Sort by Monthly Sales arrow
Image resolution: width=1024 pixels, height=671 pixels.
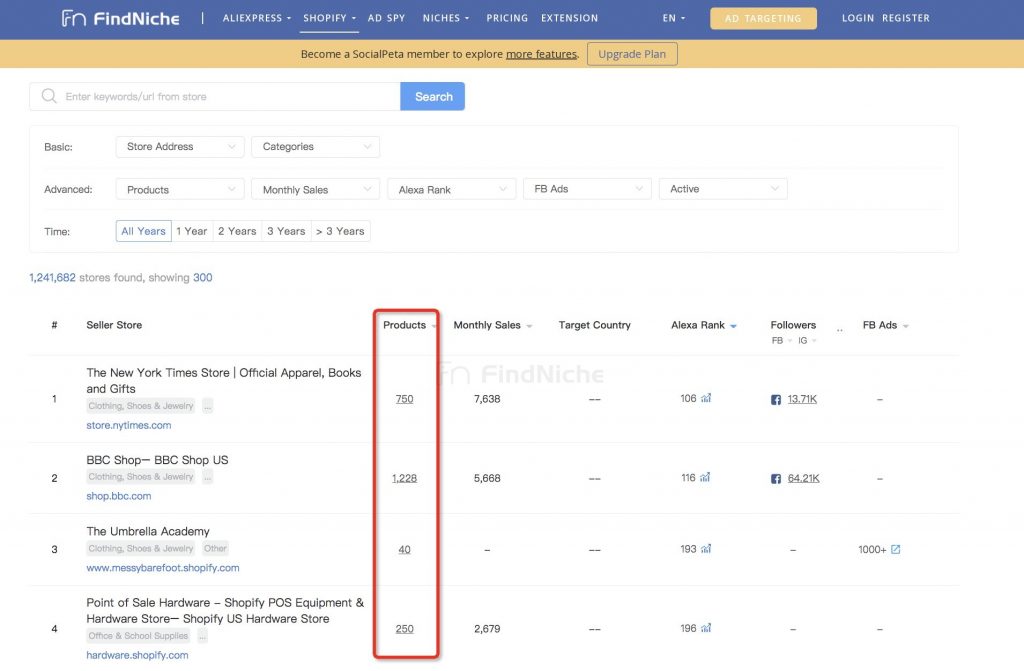(529, 326)
